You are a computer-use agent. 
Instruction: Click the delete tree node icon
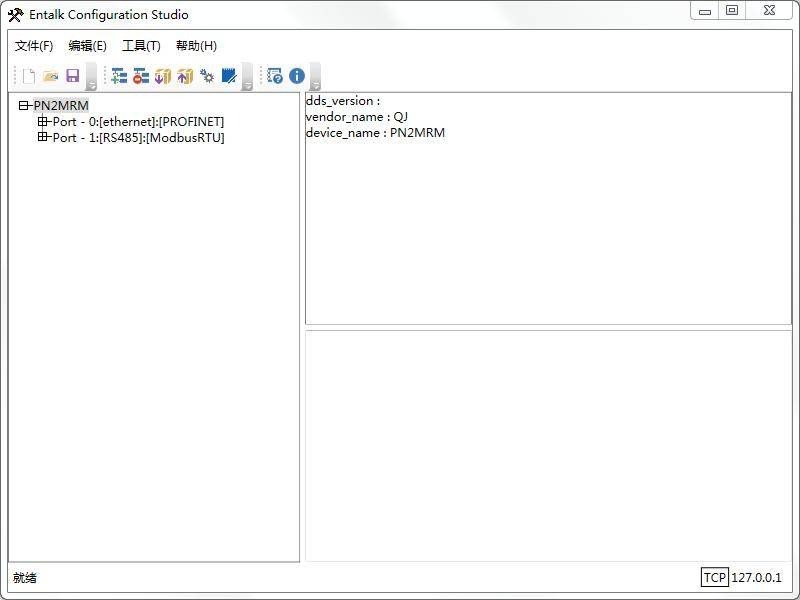[x=141, y=77]
